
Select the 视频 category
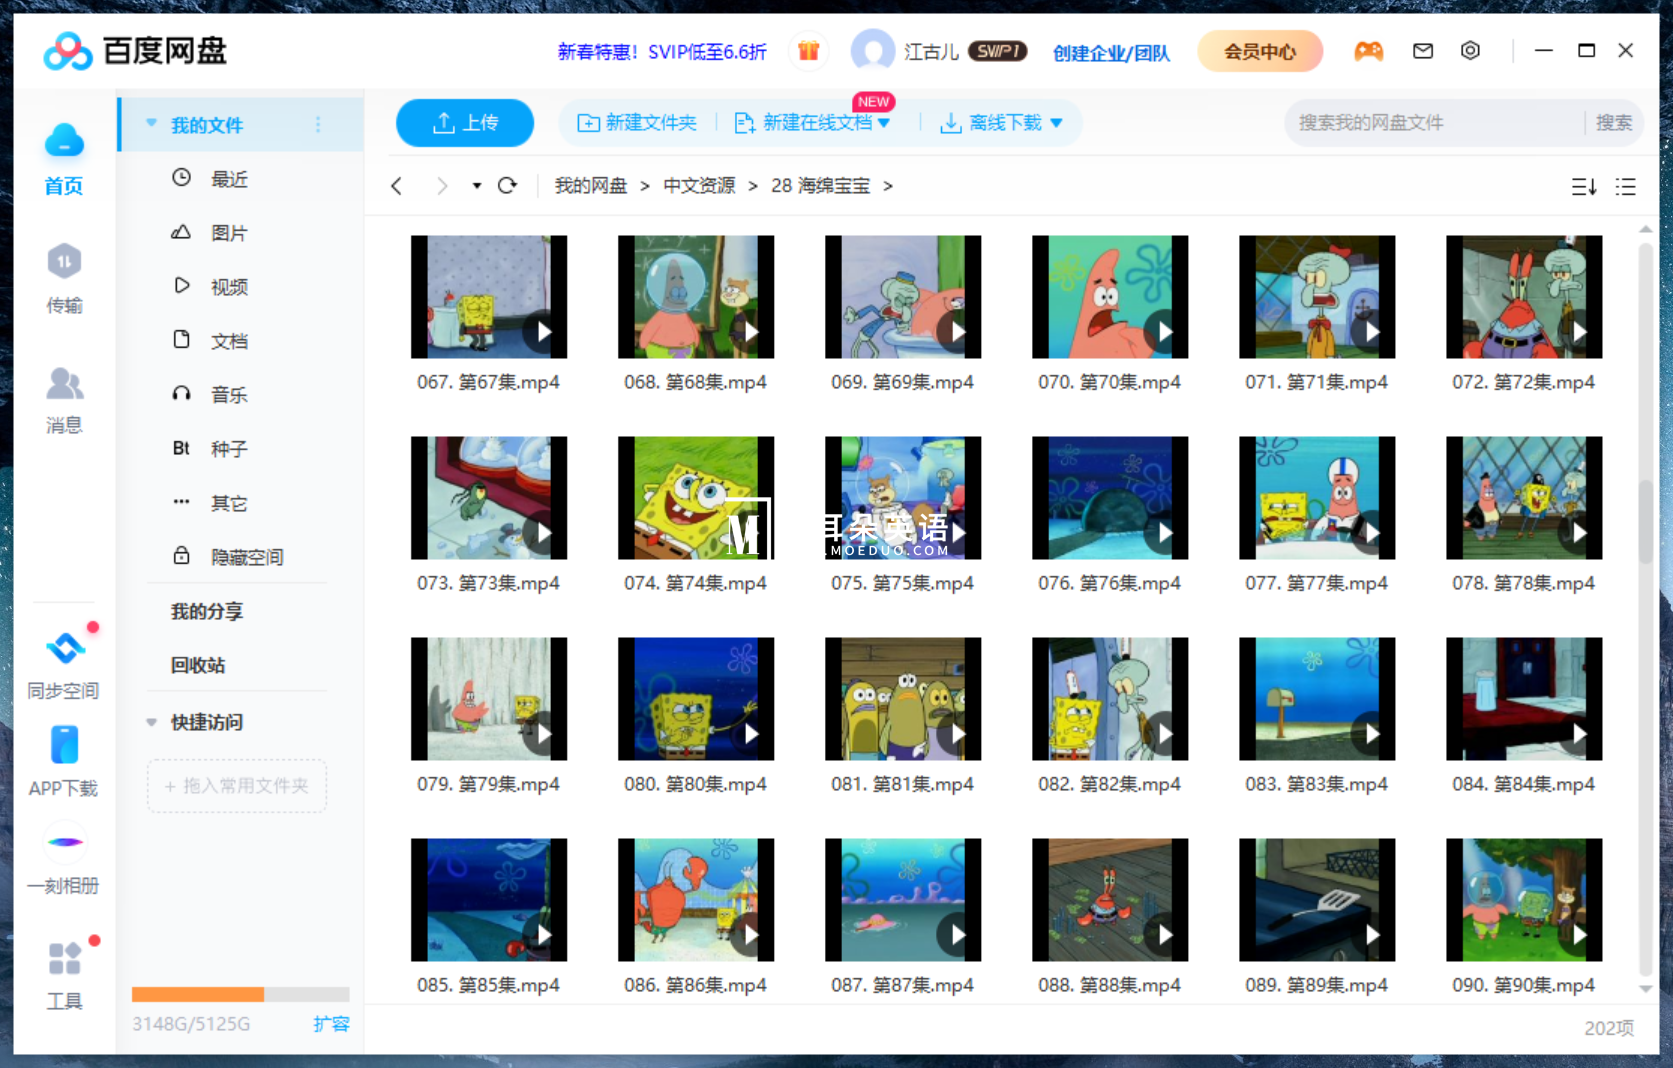tap(229, 286)
